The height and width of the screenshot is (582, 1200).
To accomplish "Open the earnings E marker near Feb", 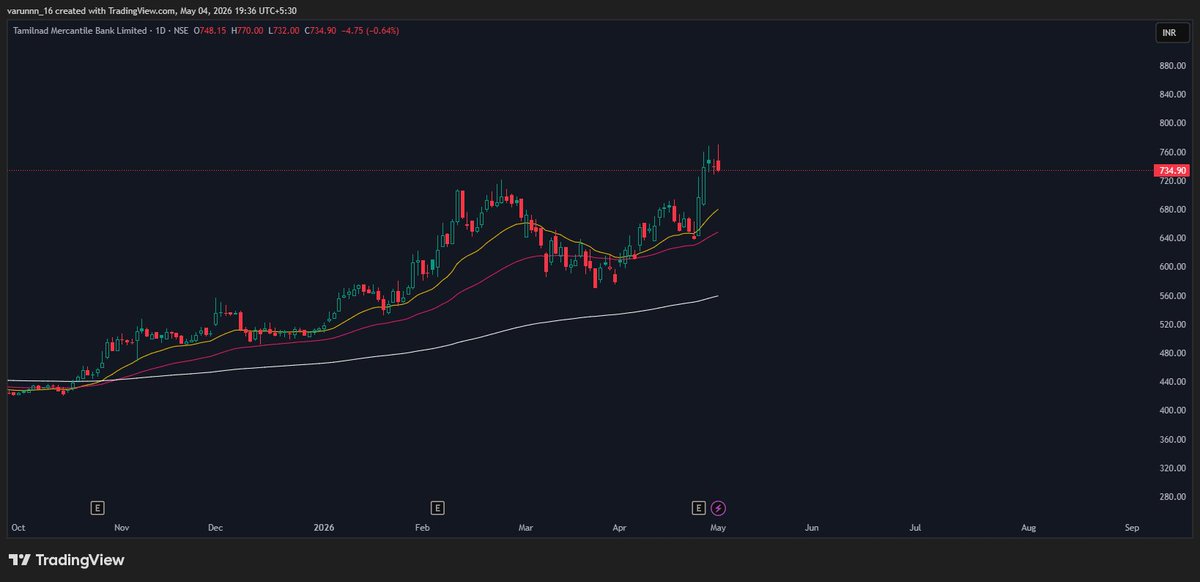I will [x=437, y=508].
